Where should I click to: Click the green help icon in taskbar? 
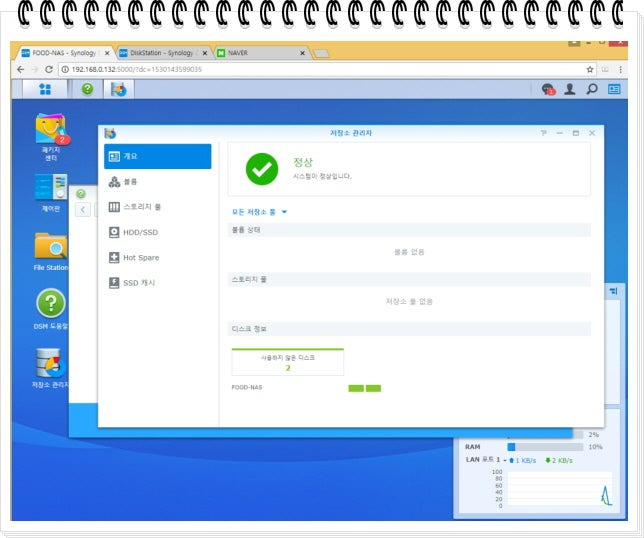(x=87, y=89)
